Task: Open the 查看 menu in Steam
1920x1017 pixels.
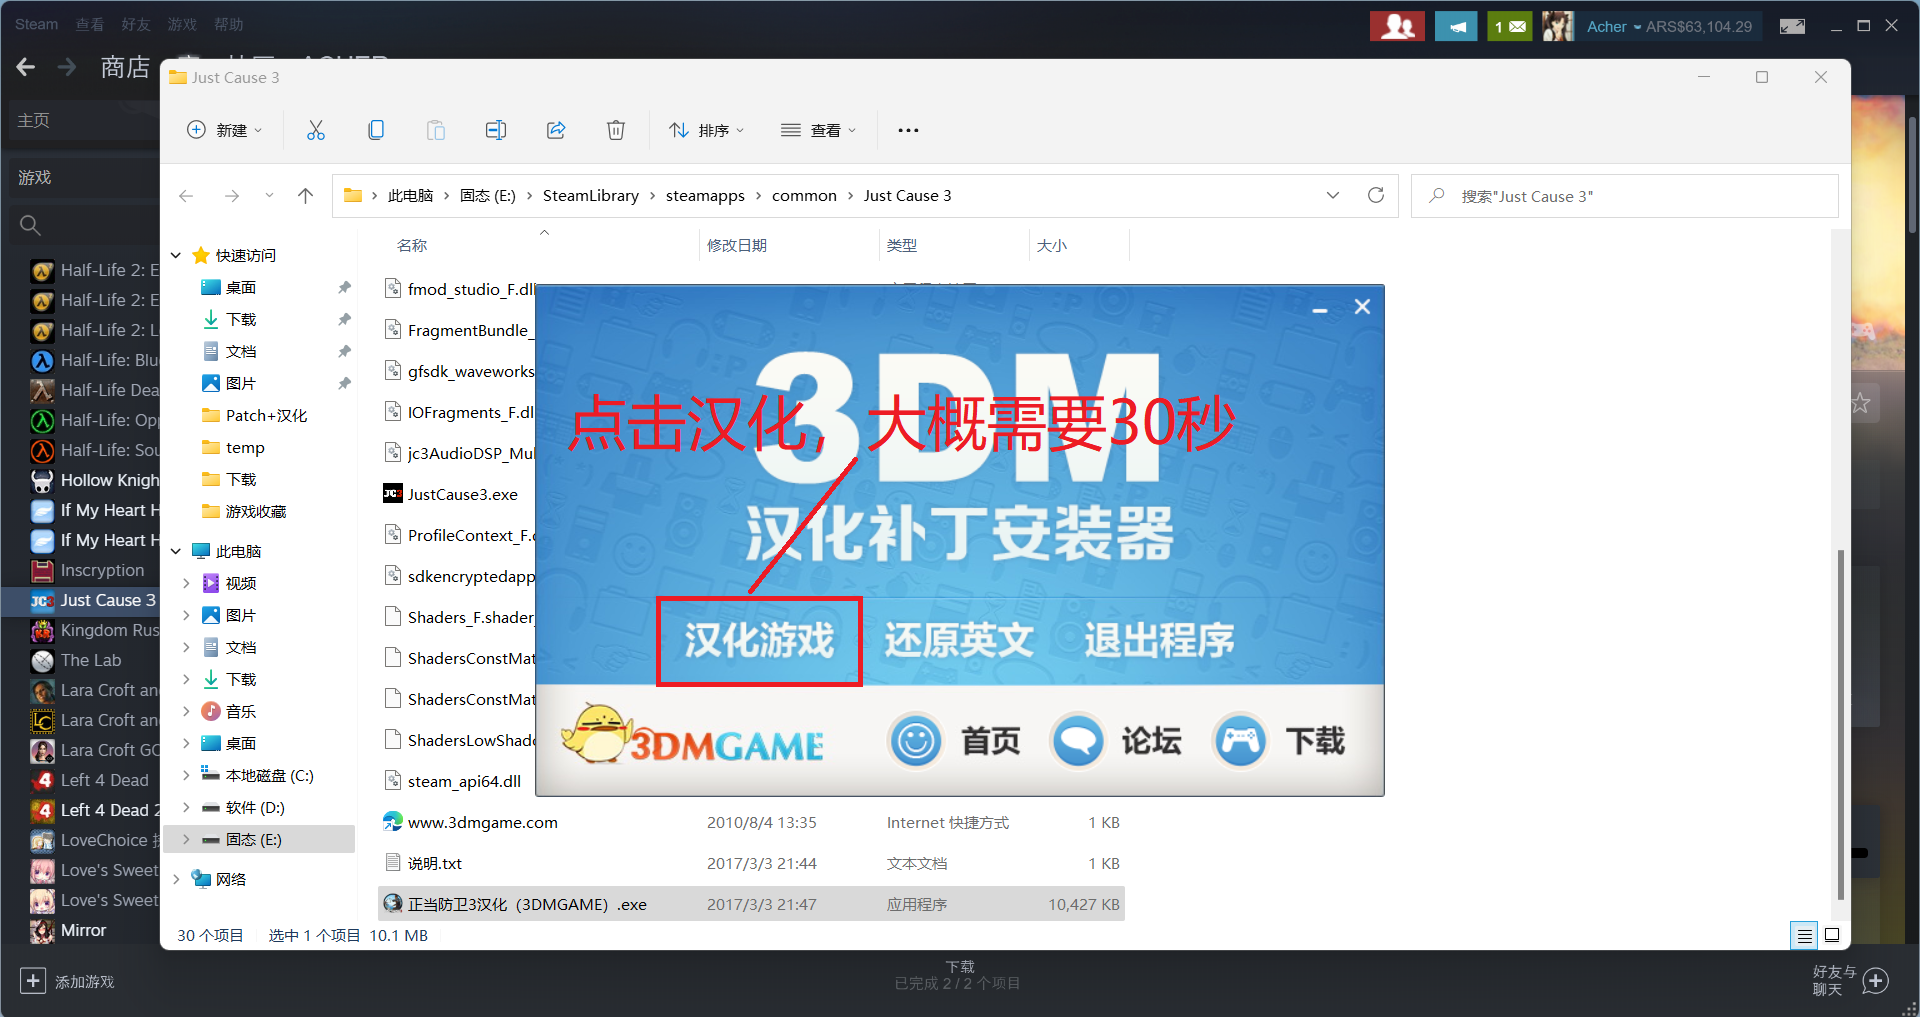Action: coord(90,24)
